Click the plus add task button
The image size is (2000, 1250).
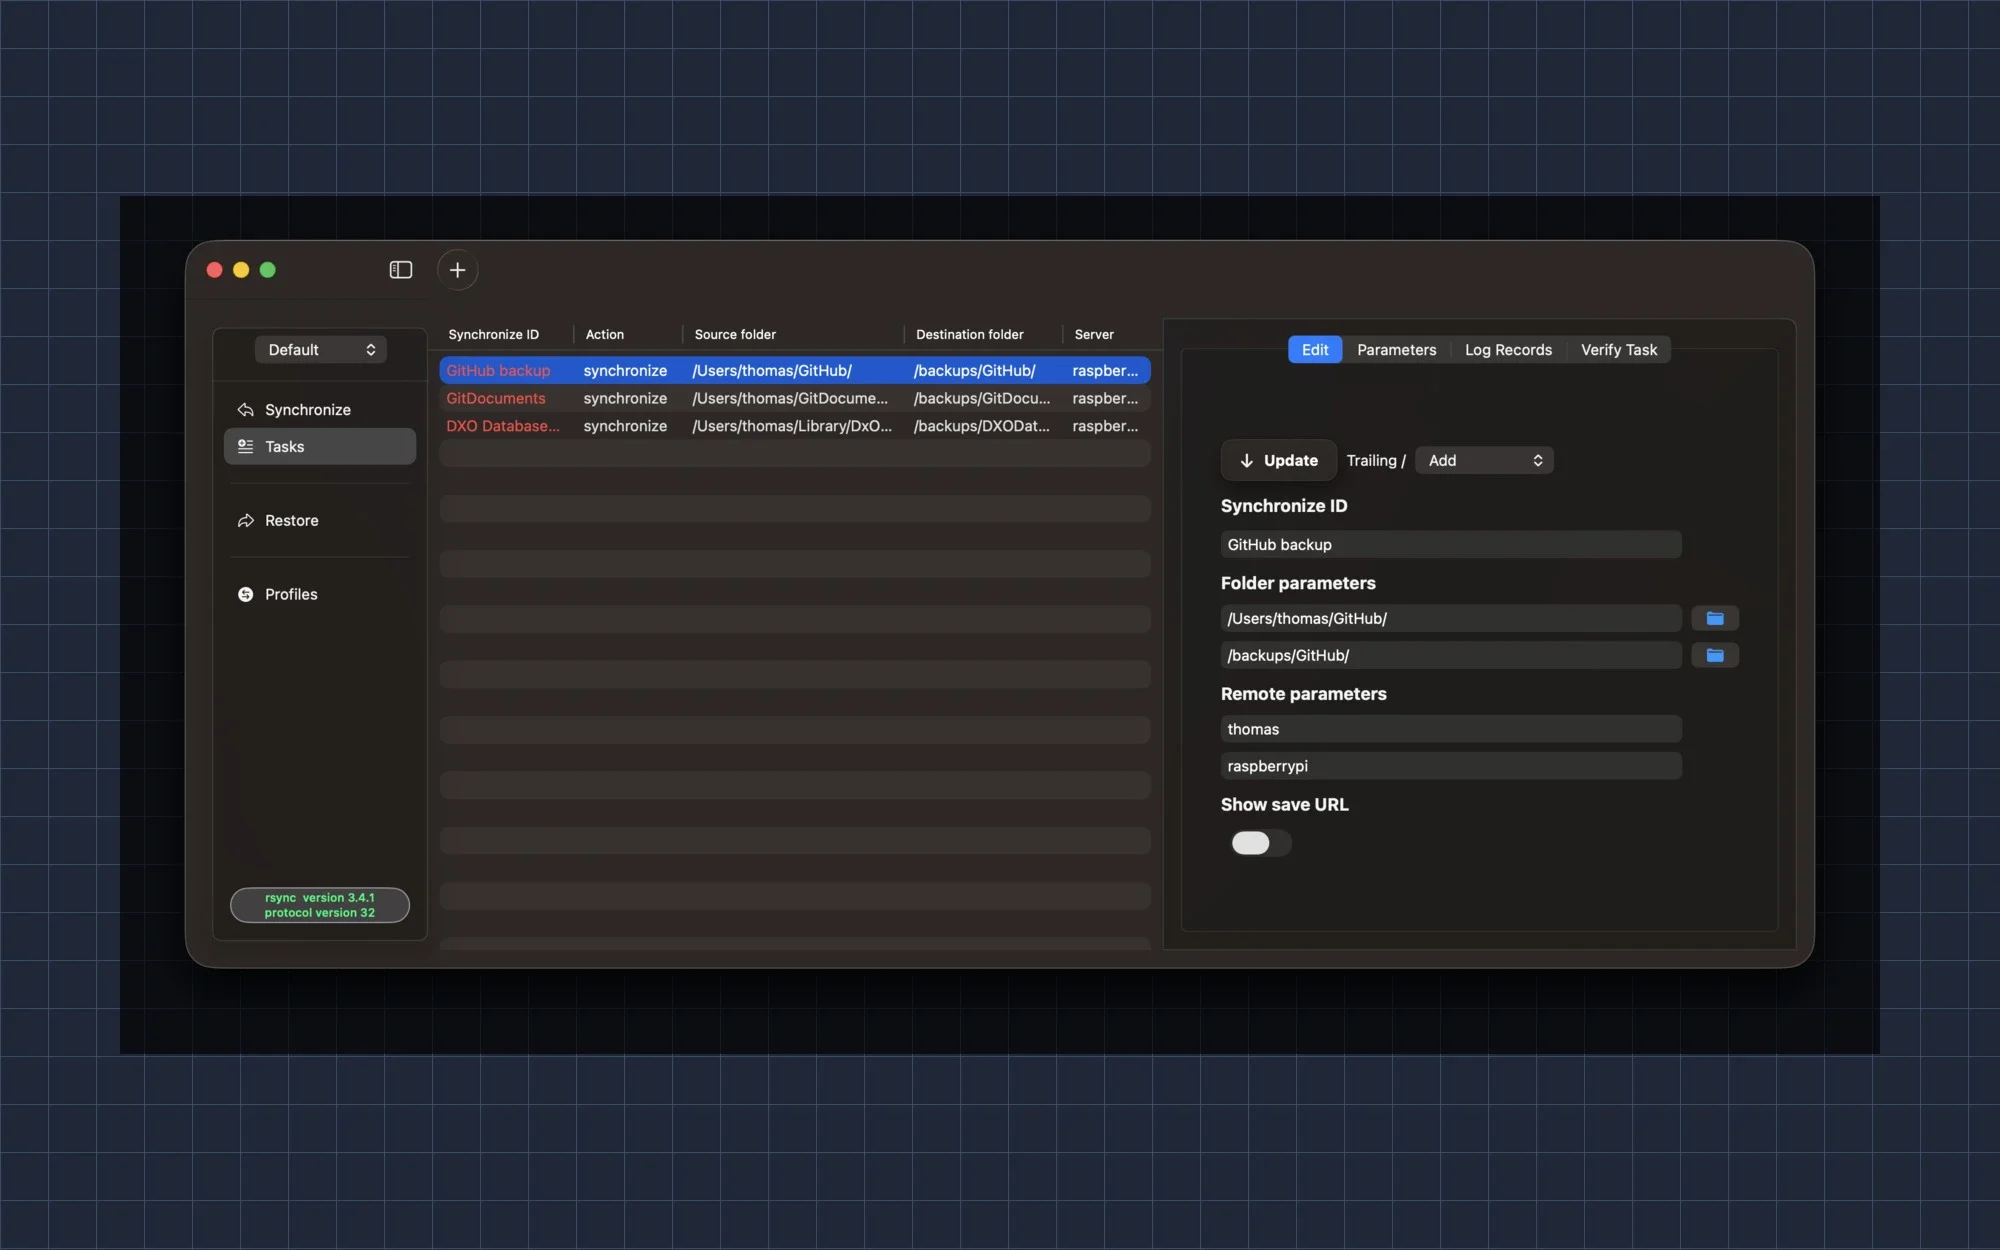click(x=457, y=270)
